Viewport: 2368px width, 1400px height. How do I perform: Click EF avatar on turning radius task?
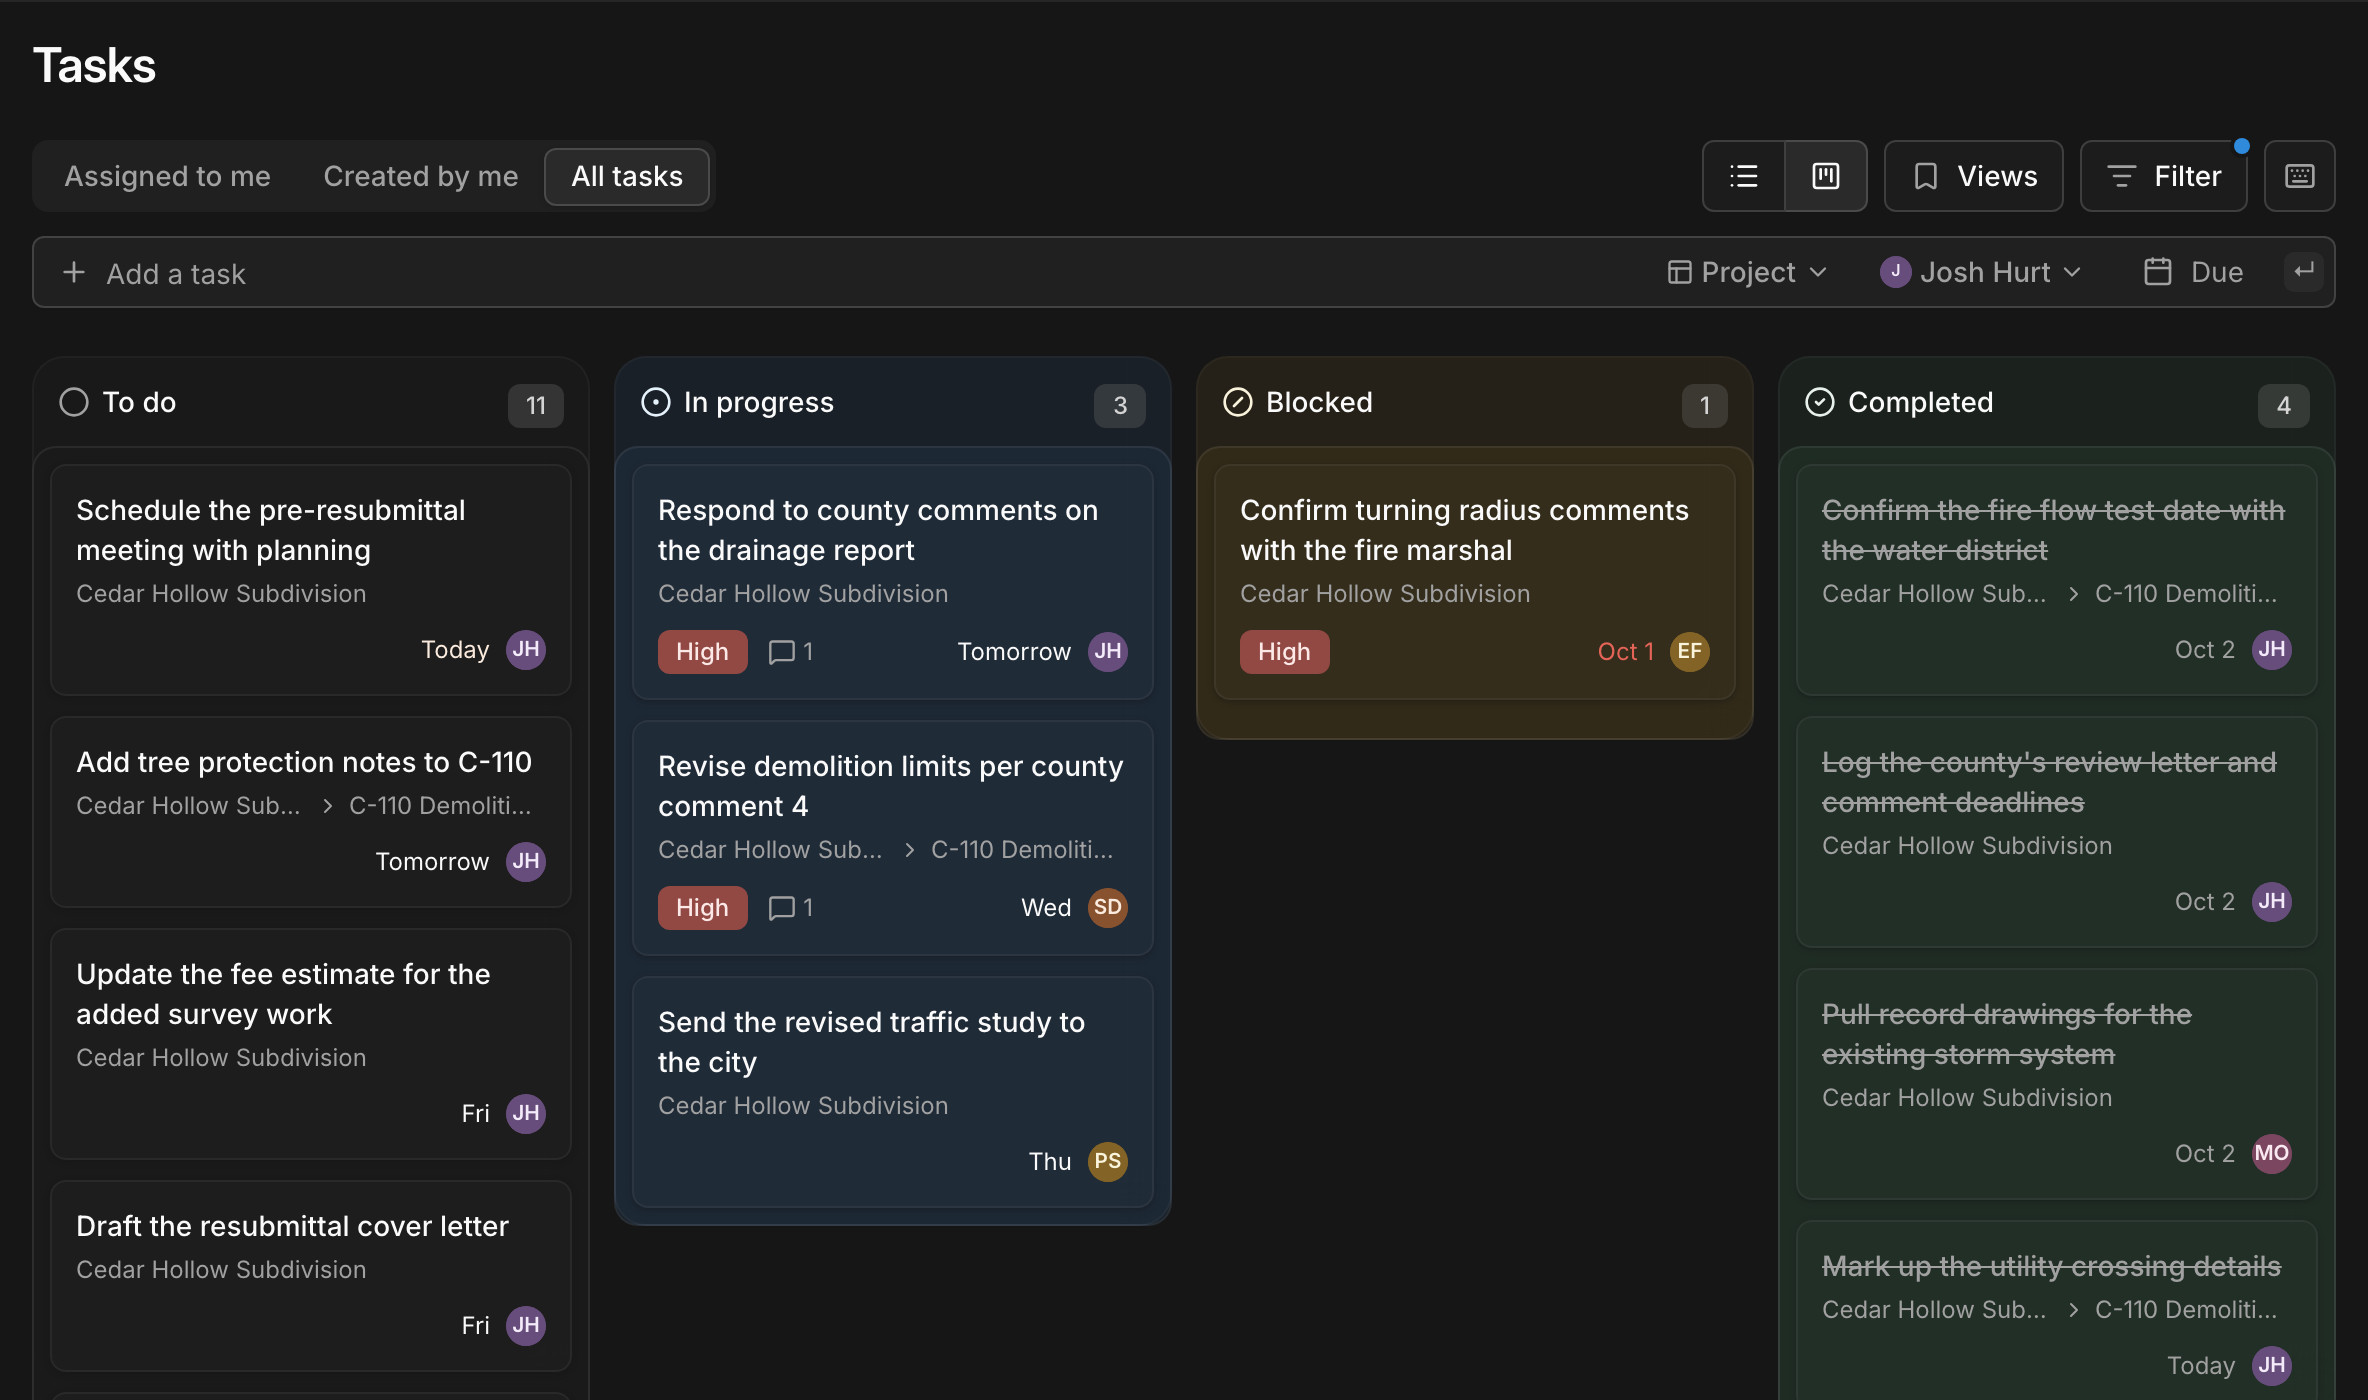pos(1690,652)
